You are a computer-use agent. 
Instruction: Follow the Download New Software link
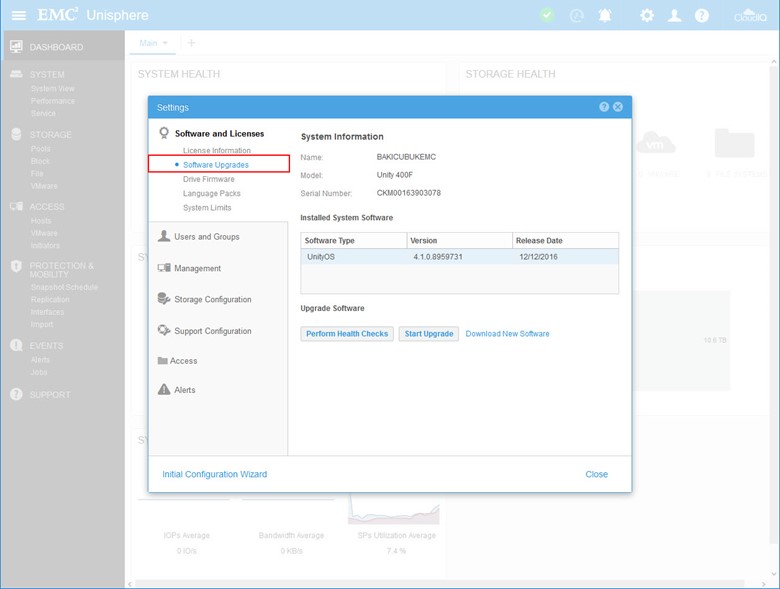coord(507,334)
